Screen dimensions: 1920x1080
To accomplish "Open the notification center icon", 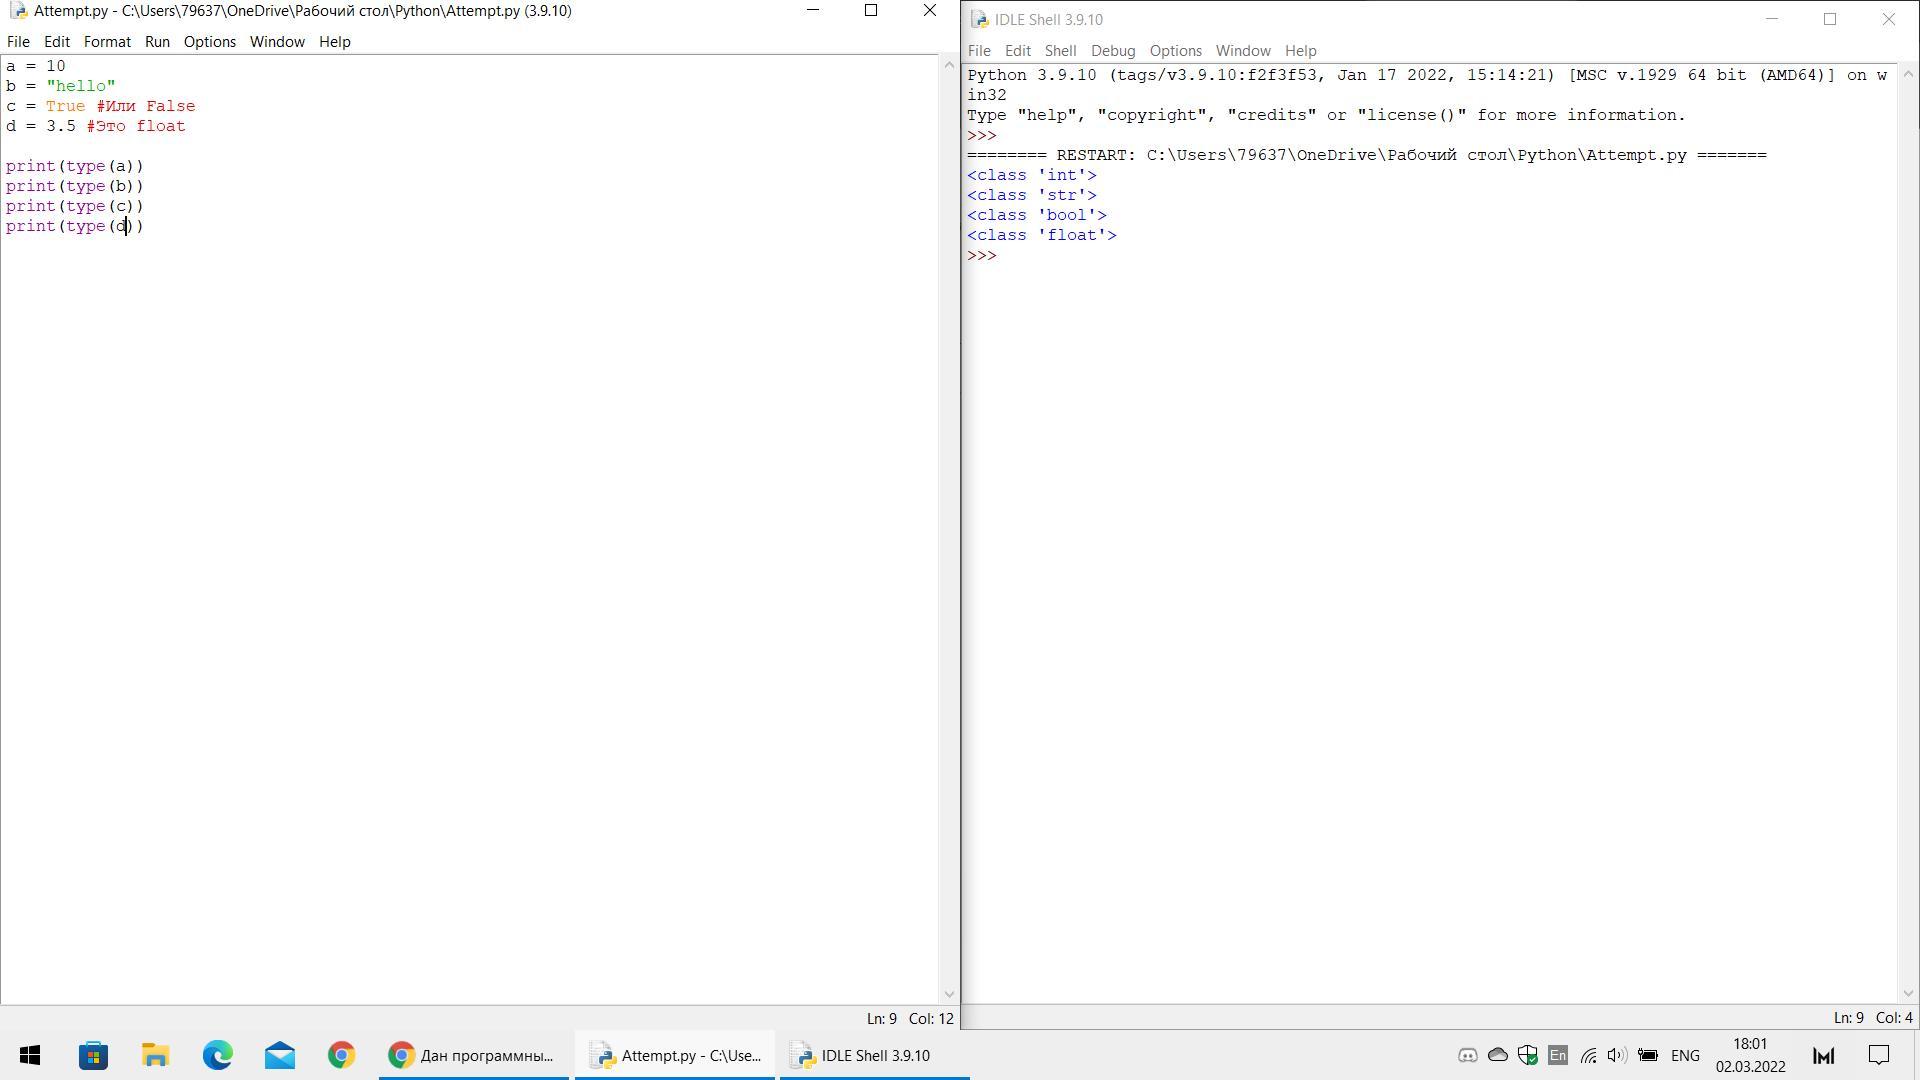I will click(1879, 1055).
